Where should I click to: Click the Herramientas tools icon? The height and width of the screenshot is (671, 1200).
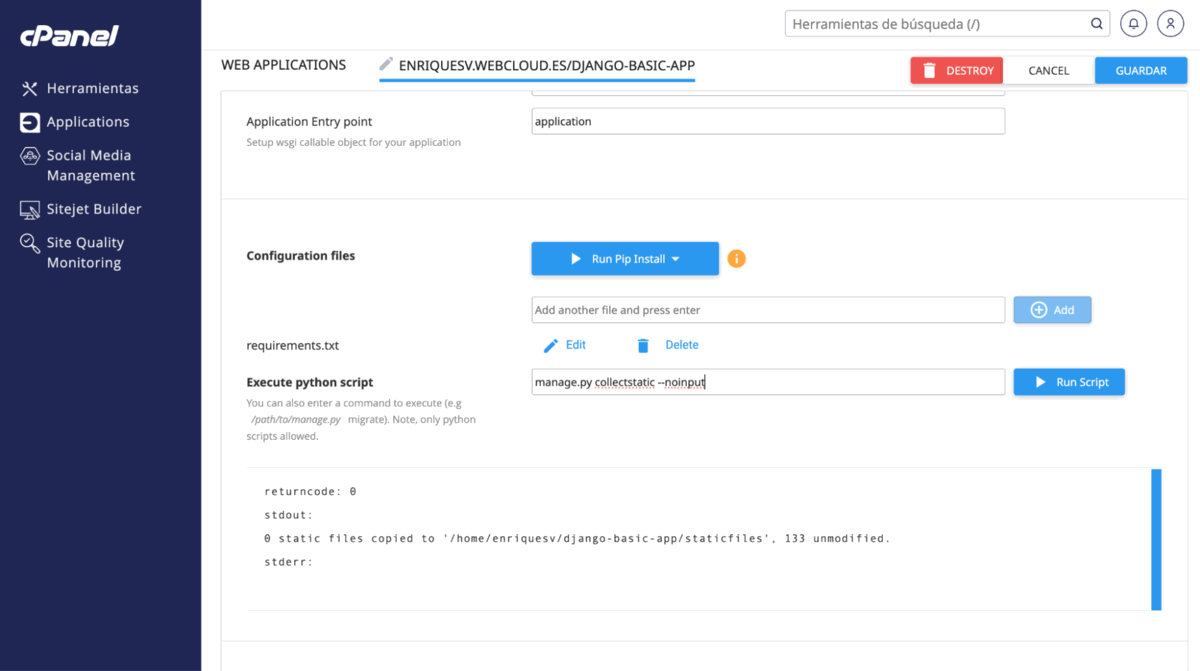click(30, 89)
